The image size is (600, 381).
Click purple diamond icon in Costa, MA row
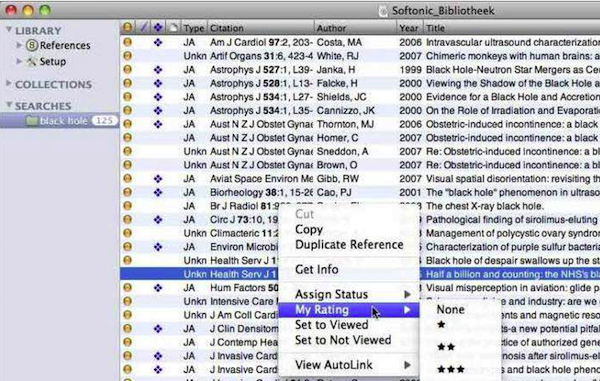click(158, 42)
